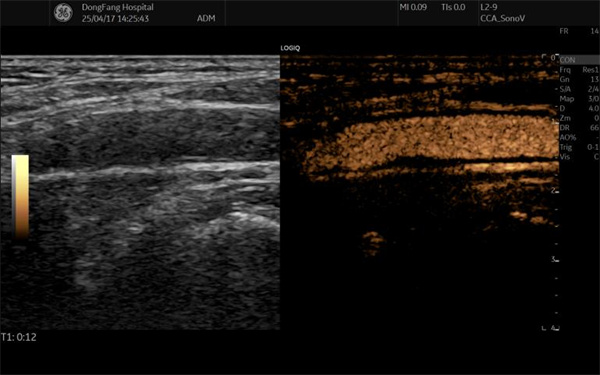The width and height of the screenshot is (600, 375).
Task: Click the MI 0.09 indicator
Action: coord(413,7)
